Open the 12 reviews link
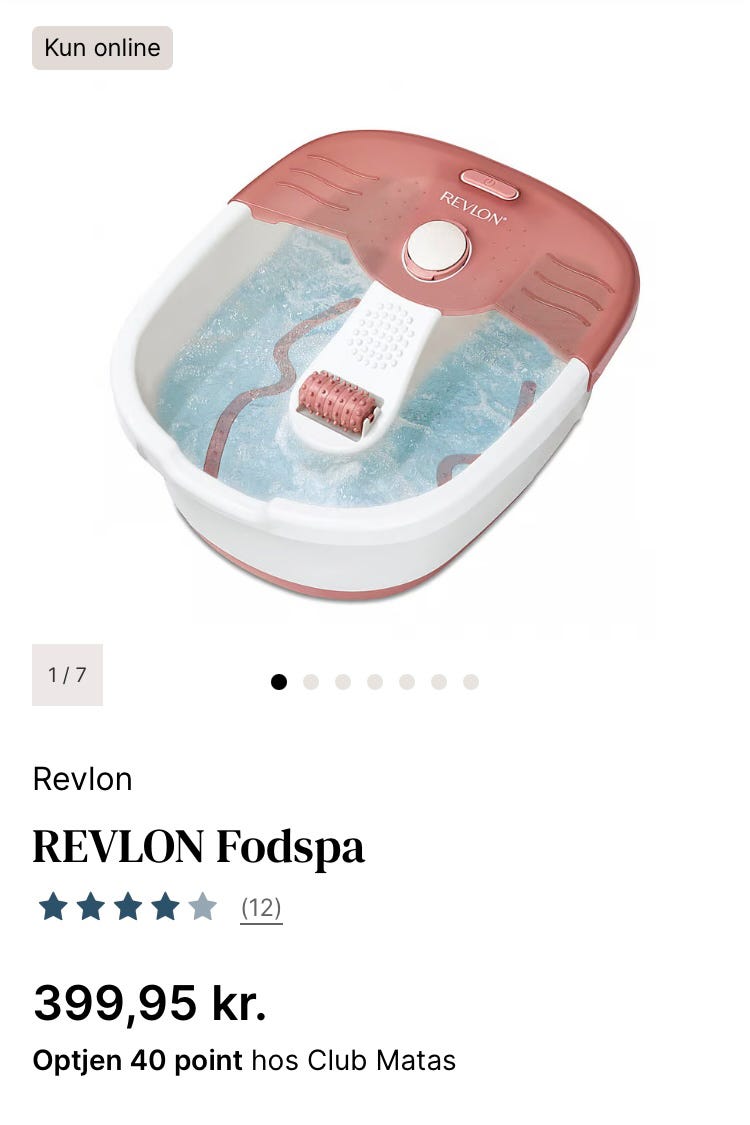 click(x=261, y=908)
